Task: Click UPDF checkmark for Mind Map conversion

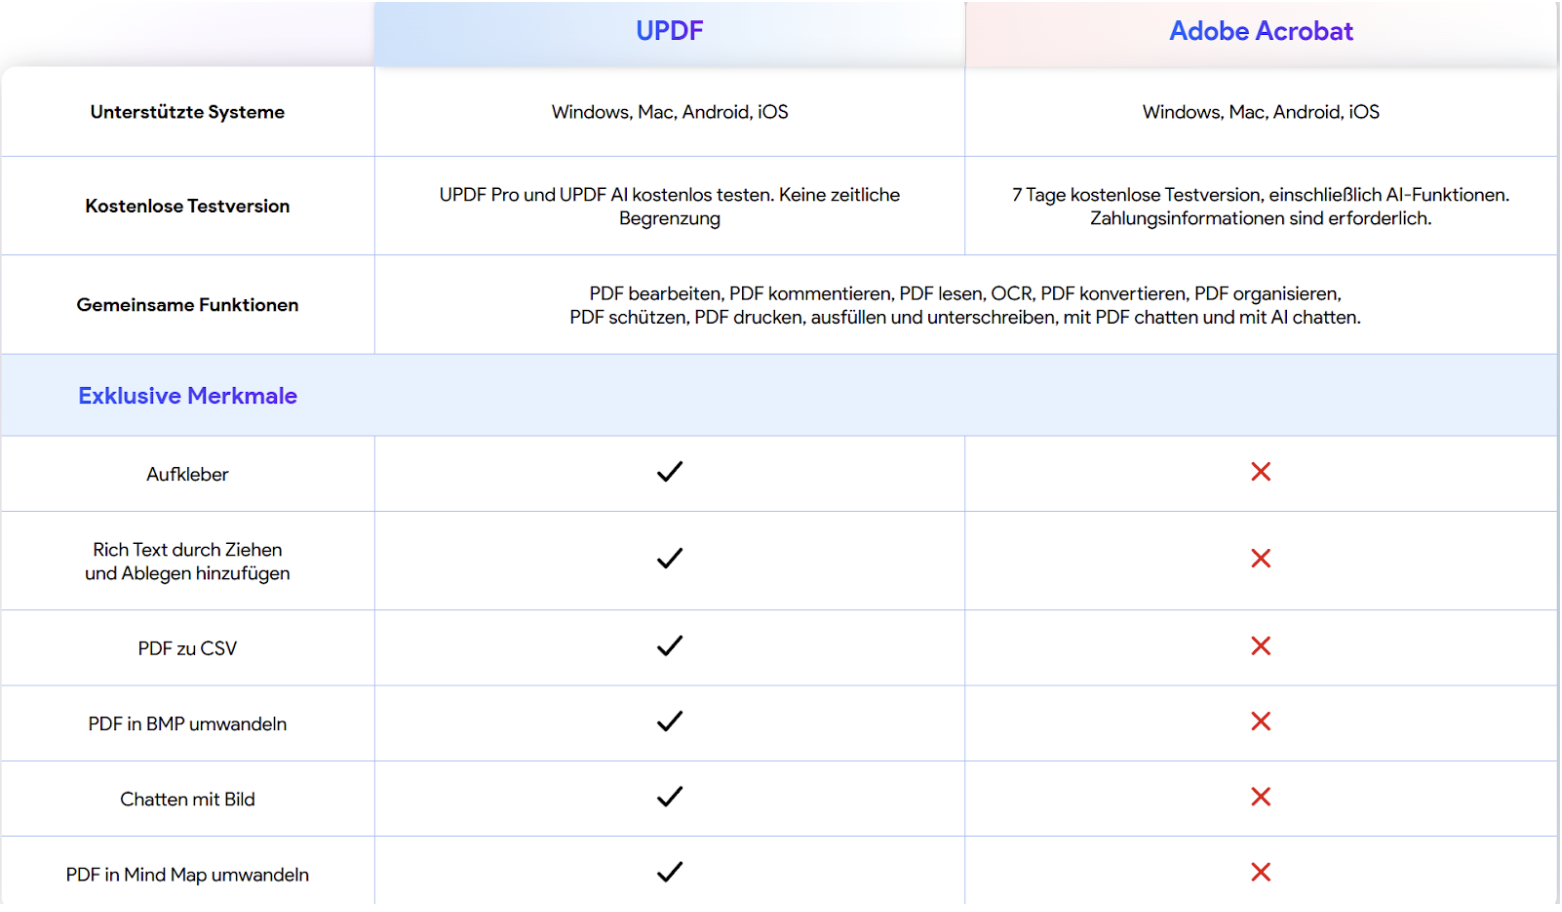Action: [669, 872]
